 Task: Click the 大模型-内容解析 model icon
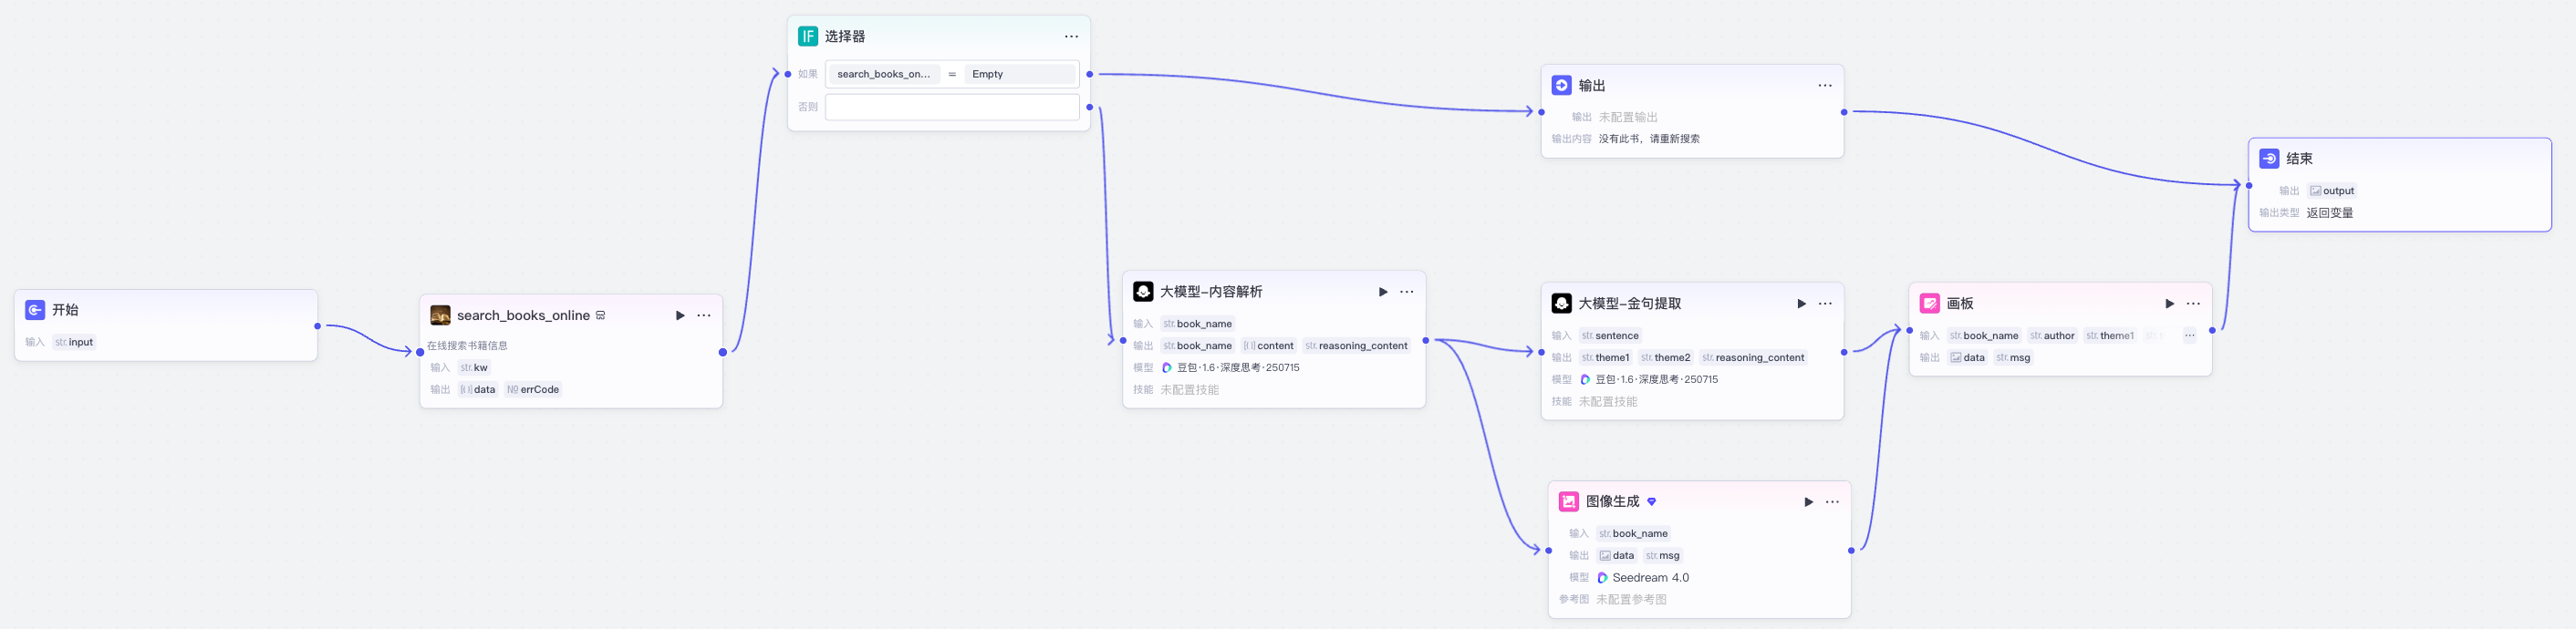1143,291
